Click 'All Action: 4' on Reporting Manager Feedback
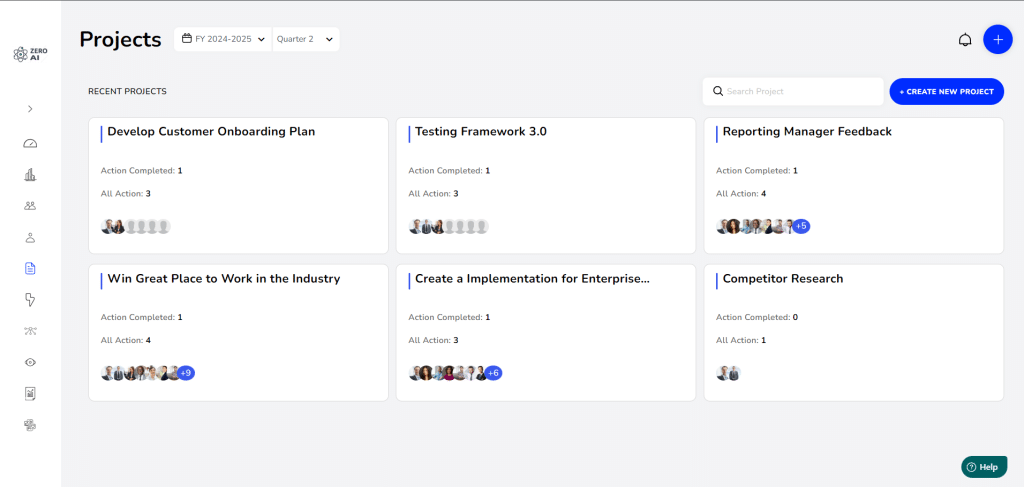This screenshot has width=1024, height=487. pyautogui.click(x=741, y=193)
